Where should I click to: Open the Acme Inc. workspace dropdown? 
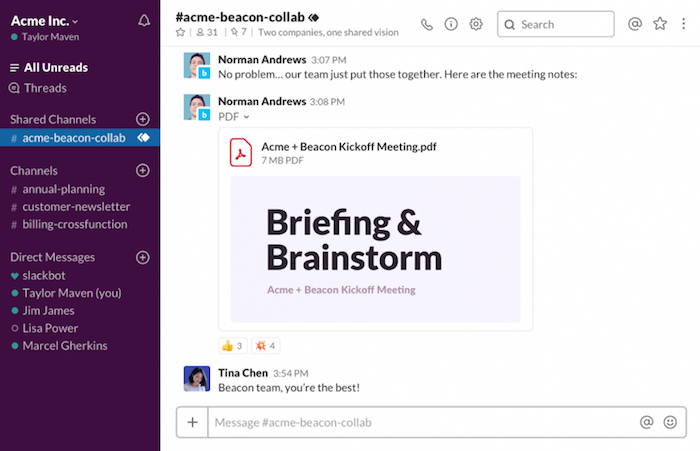[x=45, y=20]
